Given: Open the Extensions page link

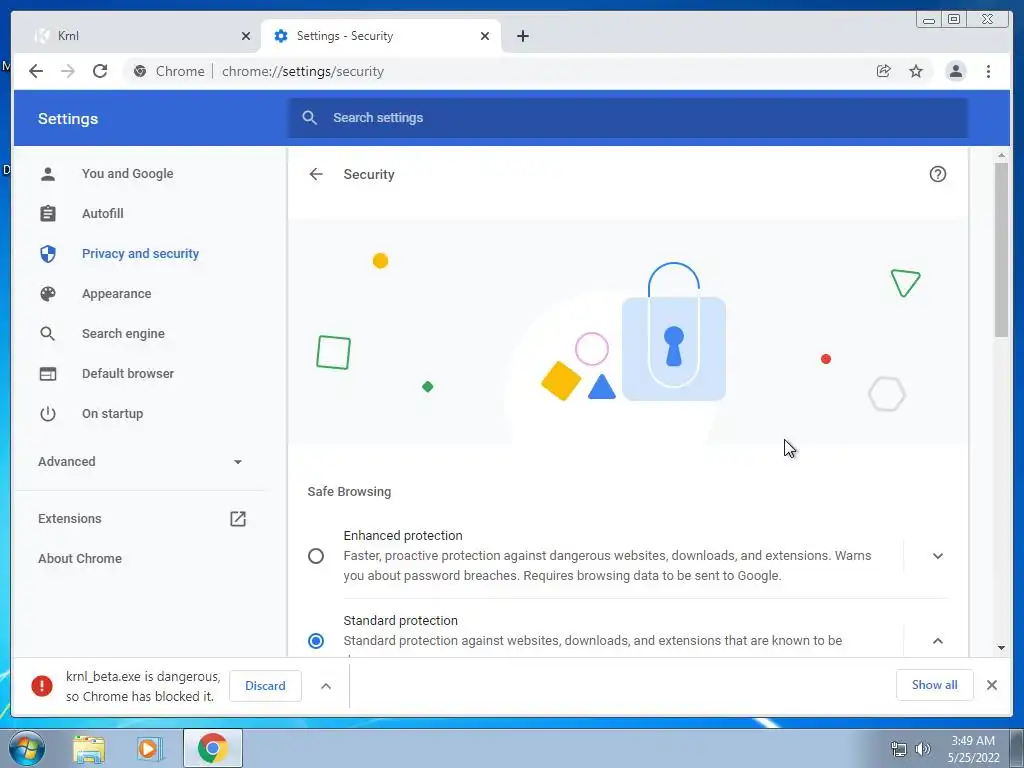Looking at the screenshot, I should pos(70,519).
